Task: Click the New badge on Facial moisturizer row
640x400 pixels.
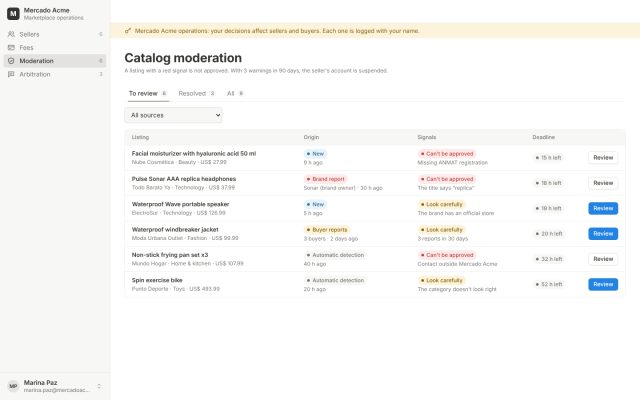Action: [315, 153]
